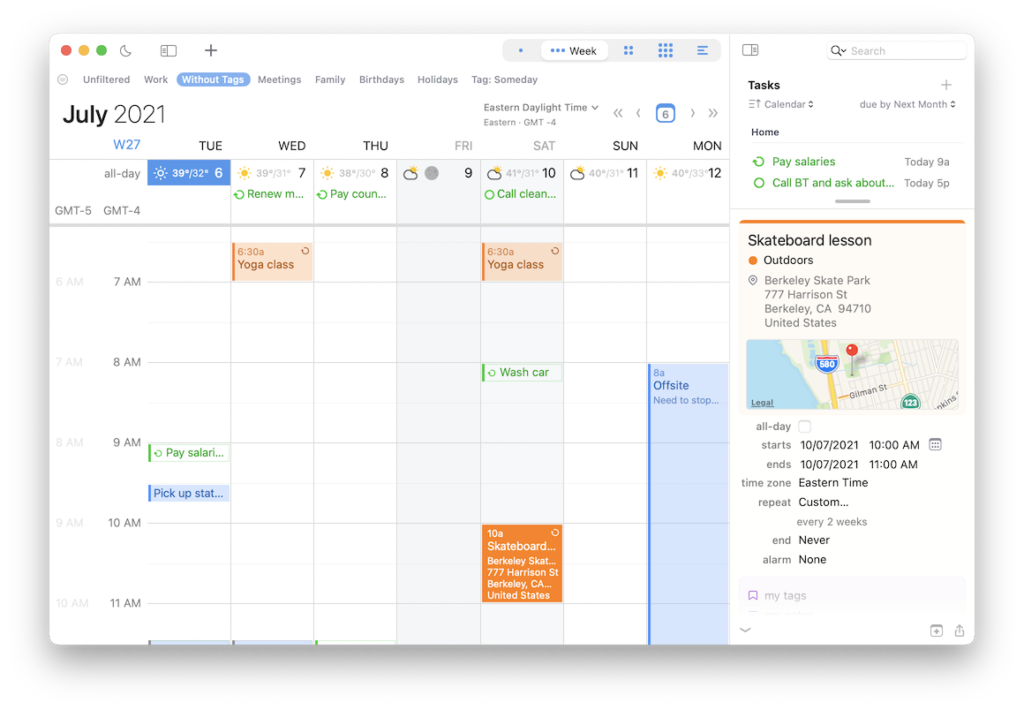The height and width of the screenshot is (710, 1024).
Task: Select the Meetings calendar set
Action: click(x=280, y=80)
